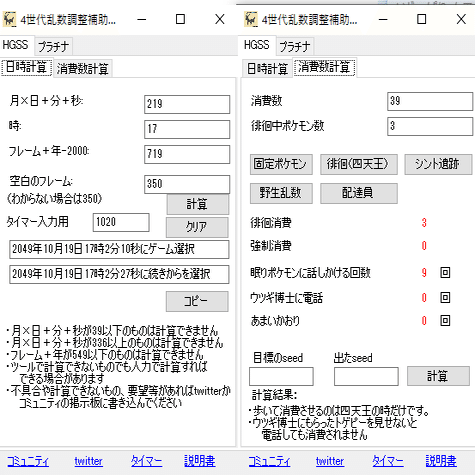Click the 配達員 button
This screenshot has width=475, height=475.
(359, 193)
